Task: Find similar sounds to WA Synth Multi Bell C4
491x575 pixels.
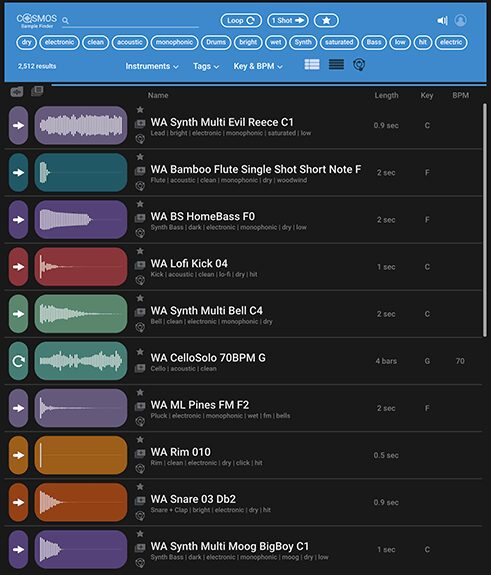Action: point(140,327)
